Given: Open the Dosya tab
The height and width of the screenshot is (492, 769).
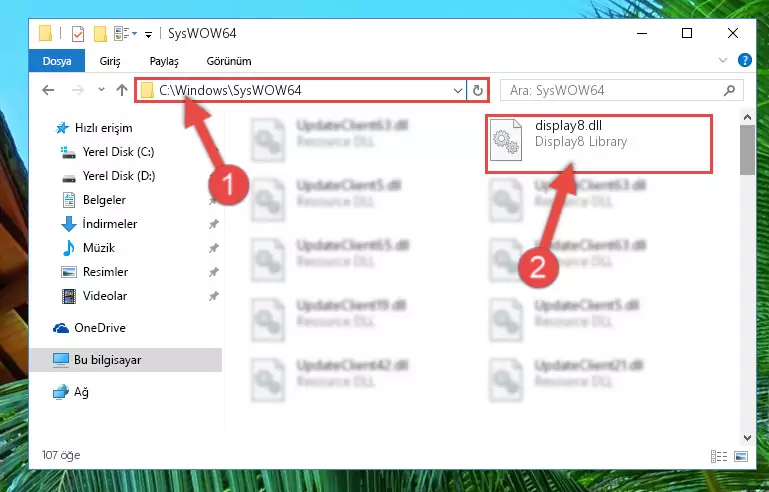Looking at the screenshot, I should 57,61.
